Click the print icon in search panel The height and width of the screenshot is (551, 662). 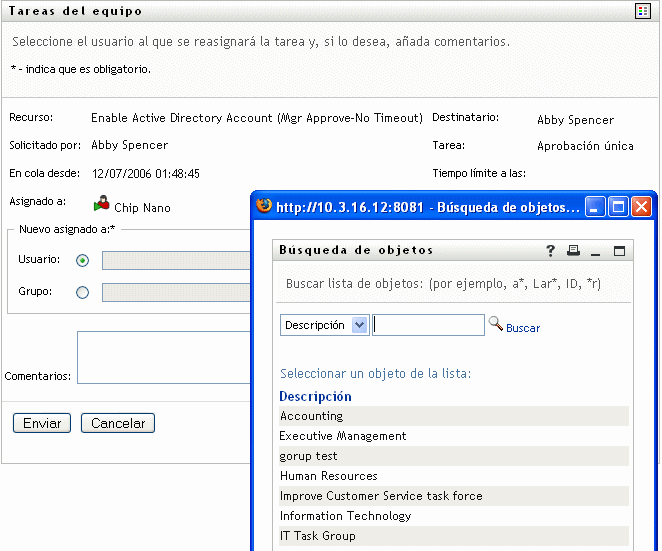click(x=573, y=250)
